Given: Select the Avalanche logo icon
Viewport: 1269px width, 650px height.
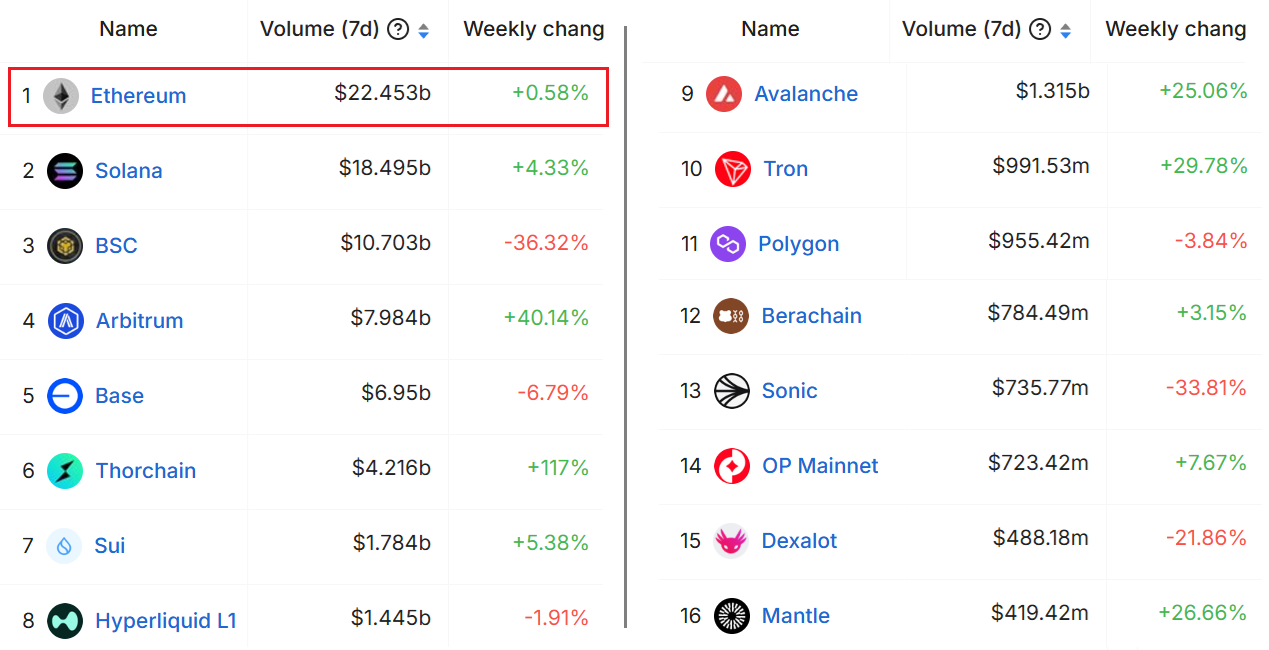Looking at the screenshot, I should (x=724, y=93).
